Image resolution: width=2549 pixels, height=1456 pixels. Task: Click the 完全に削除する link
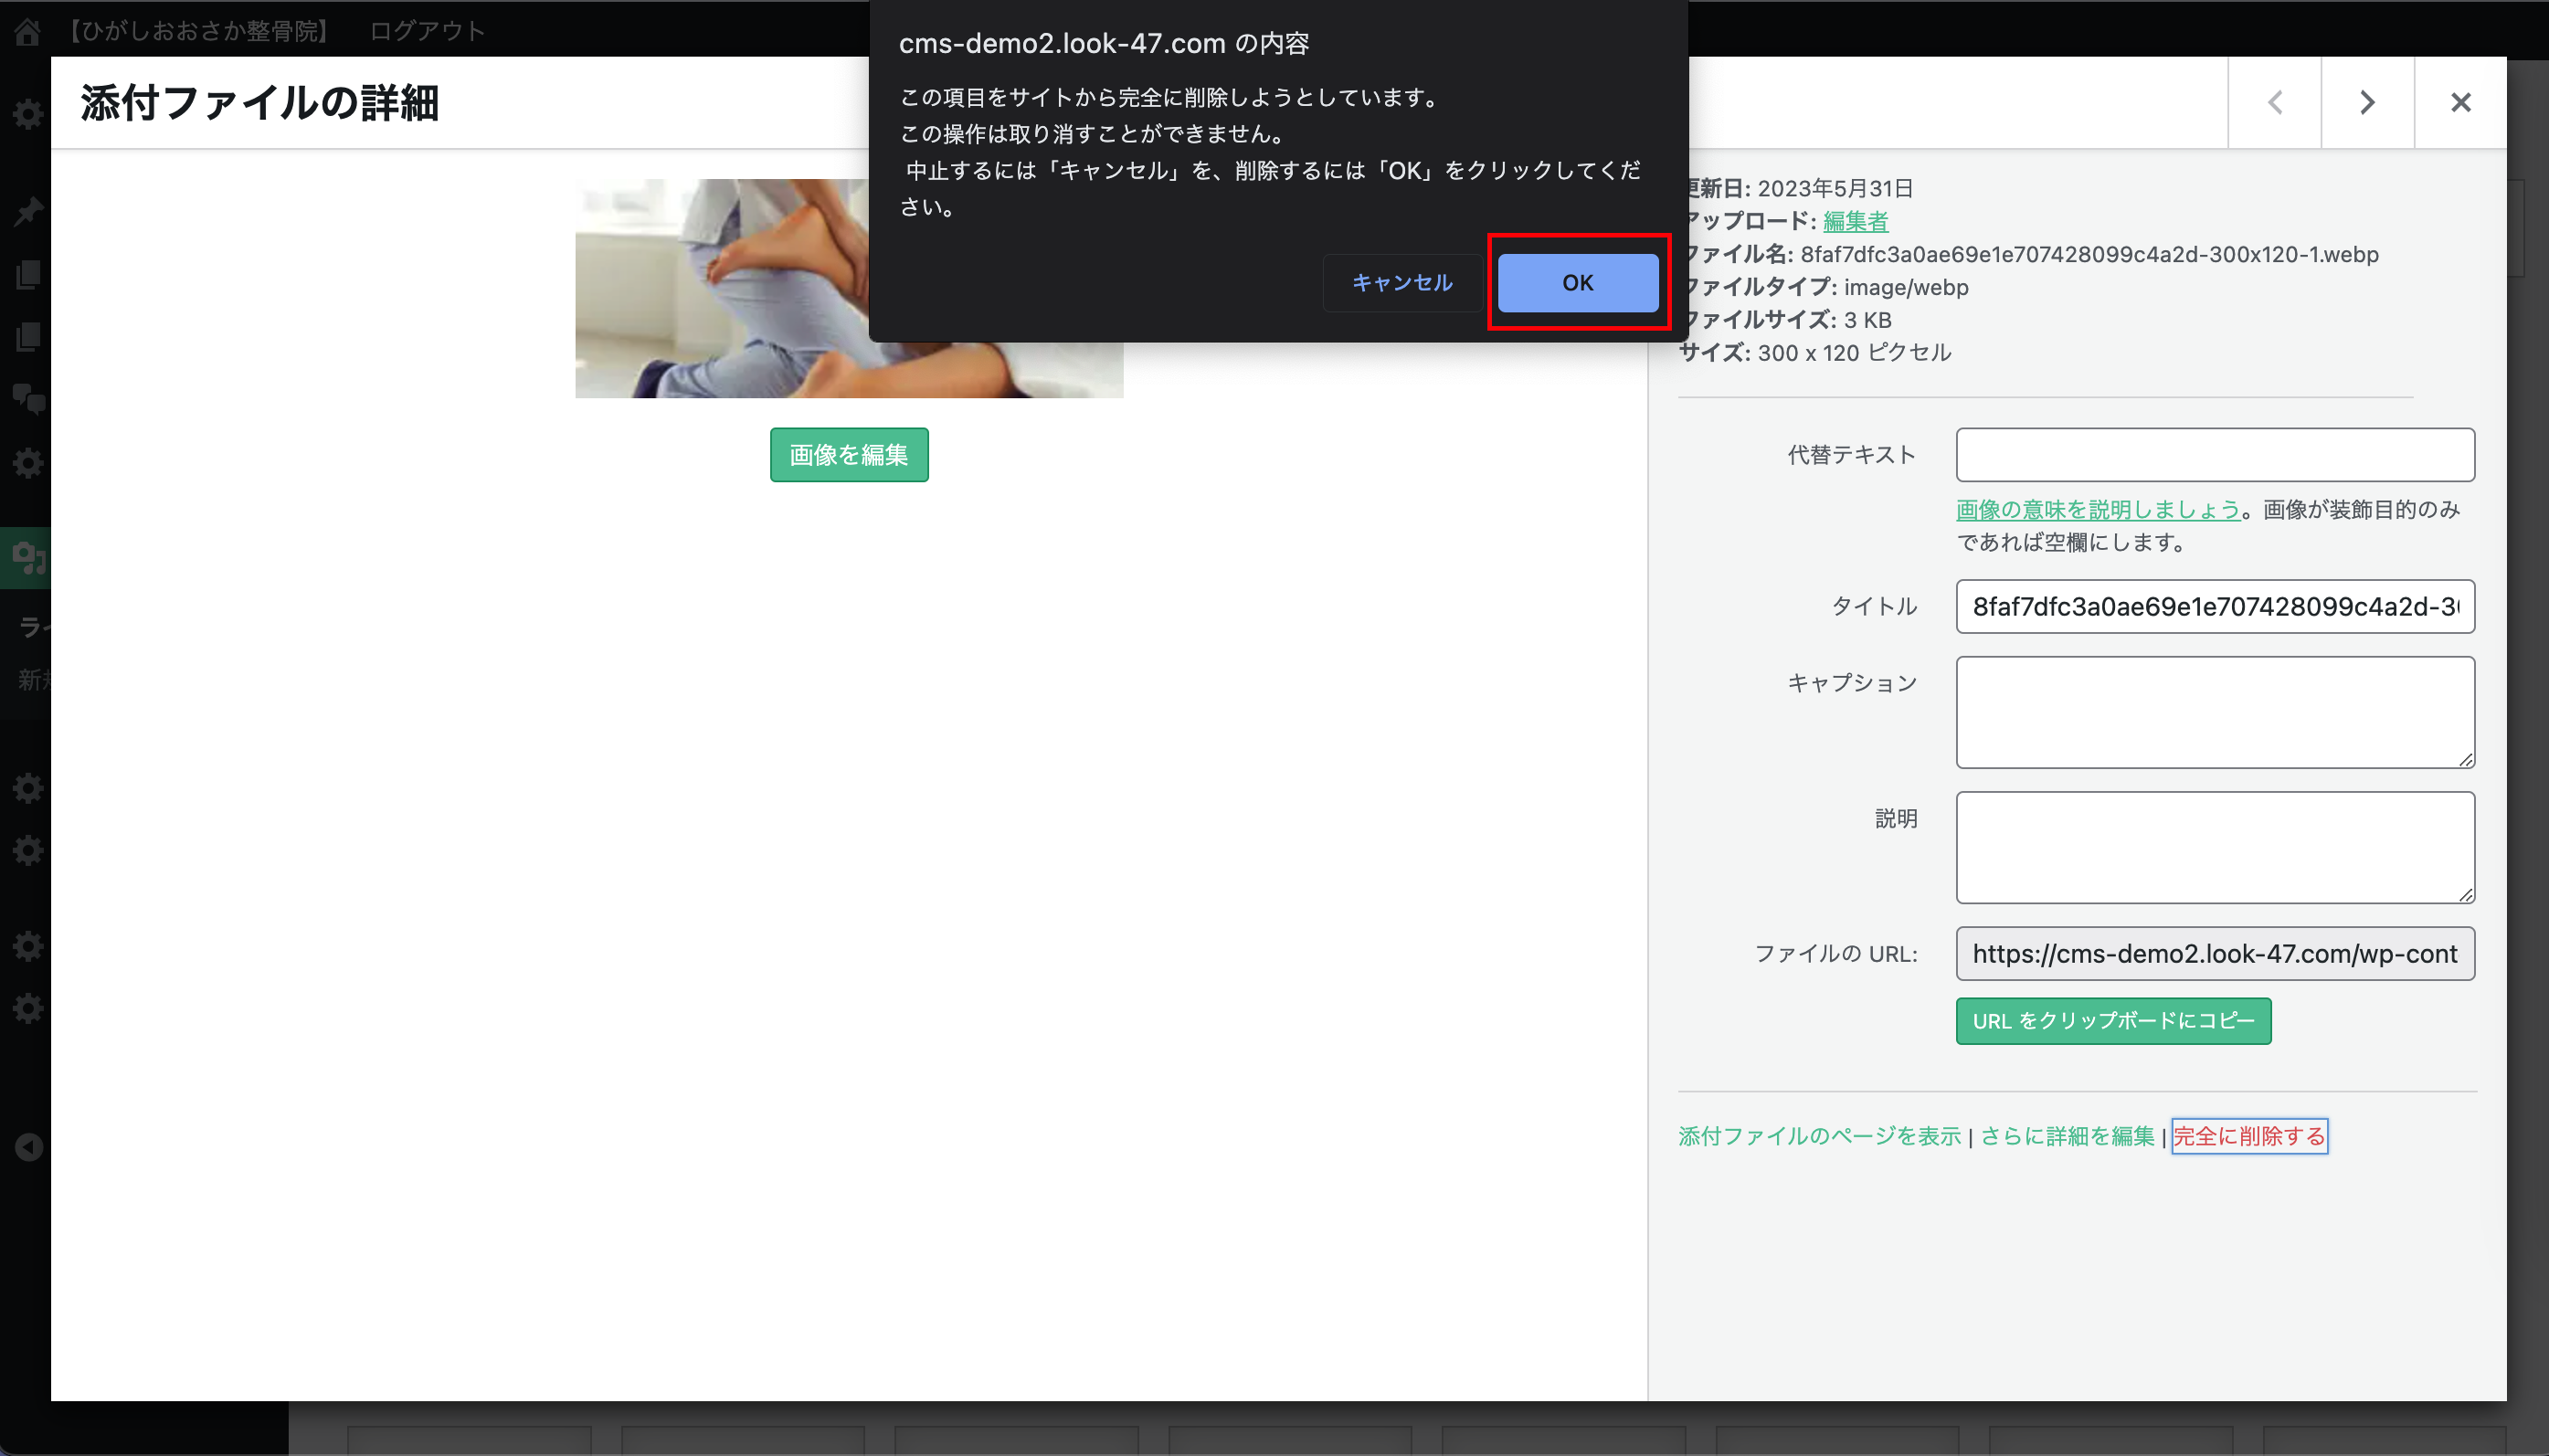[x=2249, y=1136]
